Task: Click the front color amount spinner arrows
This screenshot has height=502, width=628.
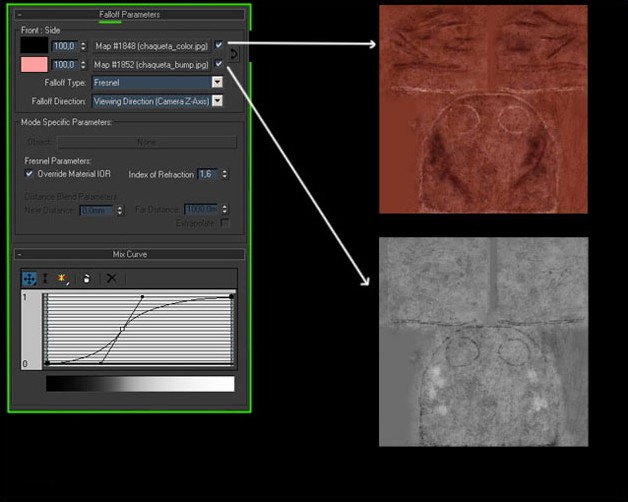Action: [83, 46]
